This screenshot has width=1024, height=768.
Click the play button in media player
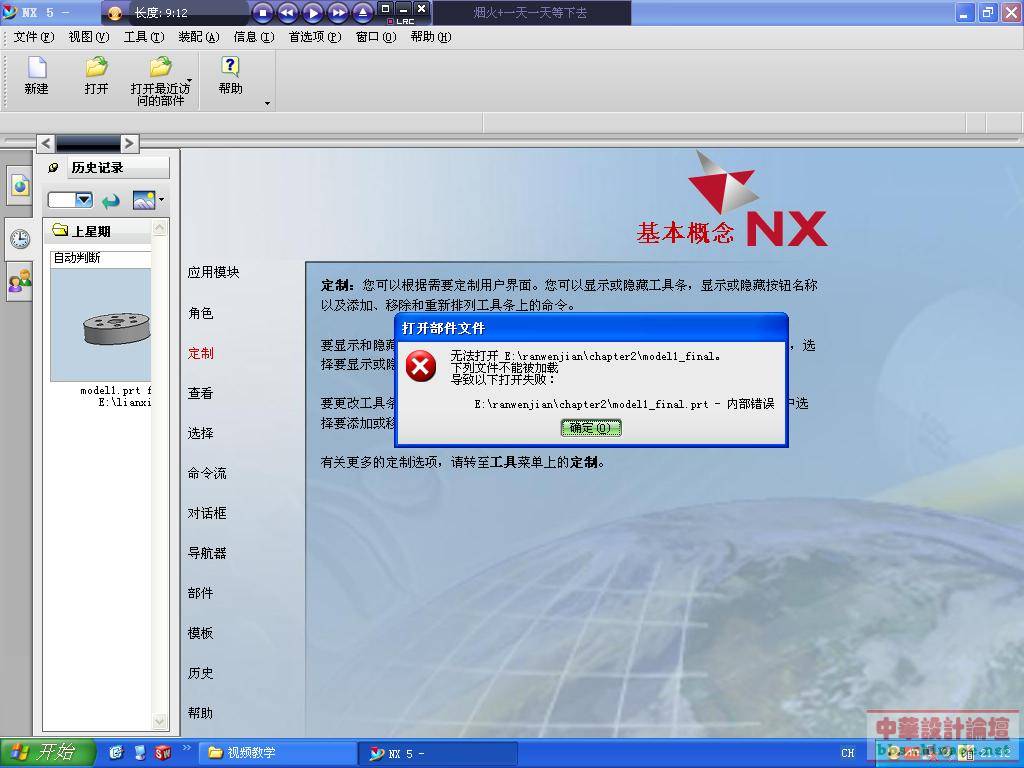point(313,12)
